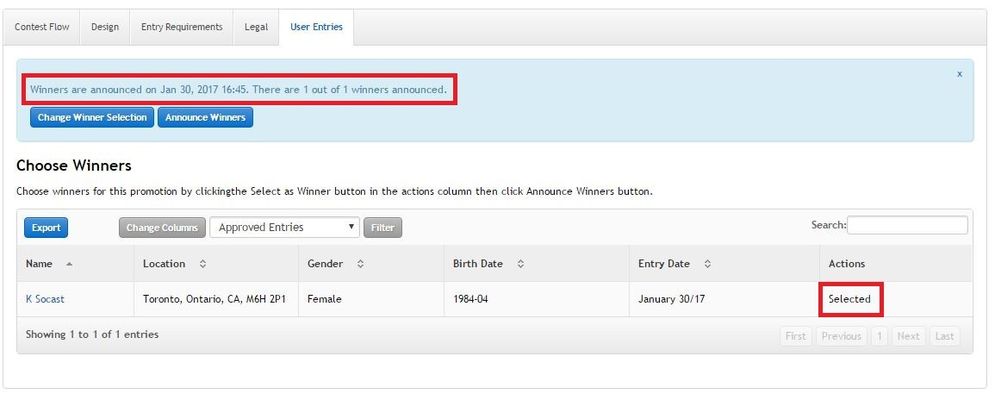Click the Change Winner Selection button
Viewport: 995px width, 400px height.
pyautogui.click(x=92, y=118)
